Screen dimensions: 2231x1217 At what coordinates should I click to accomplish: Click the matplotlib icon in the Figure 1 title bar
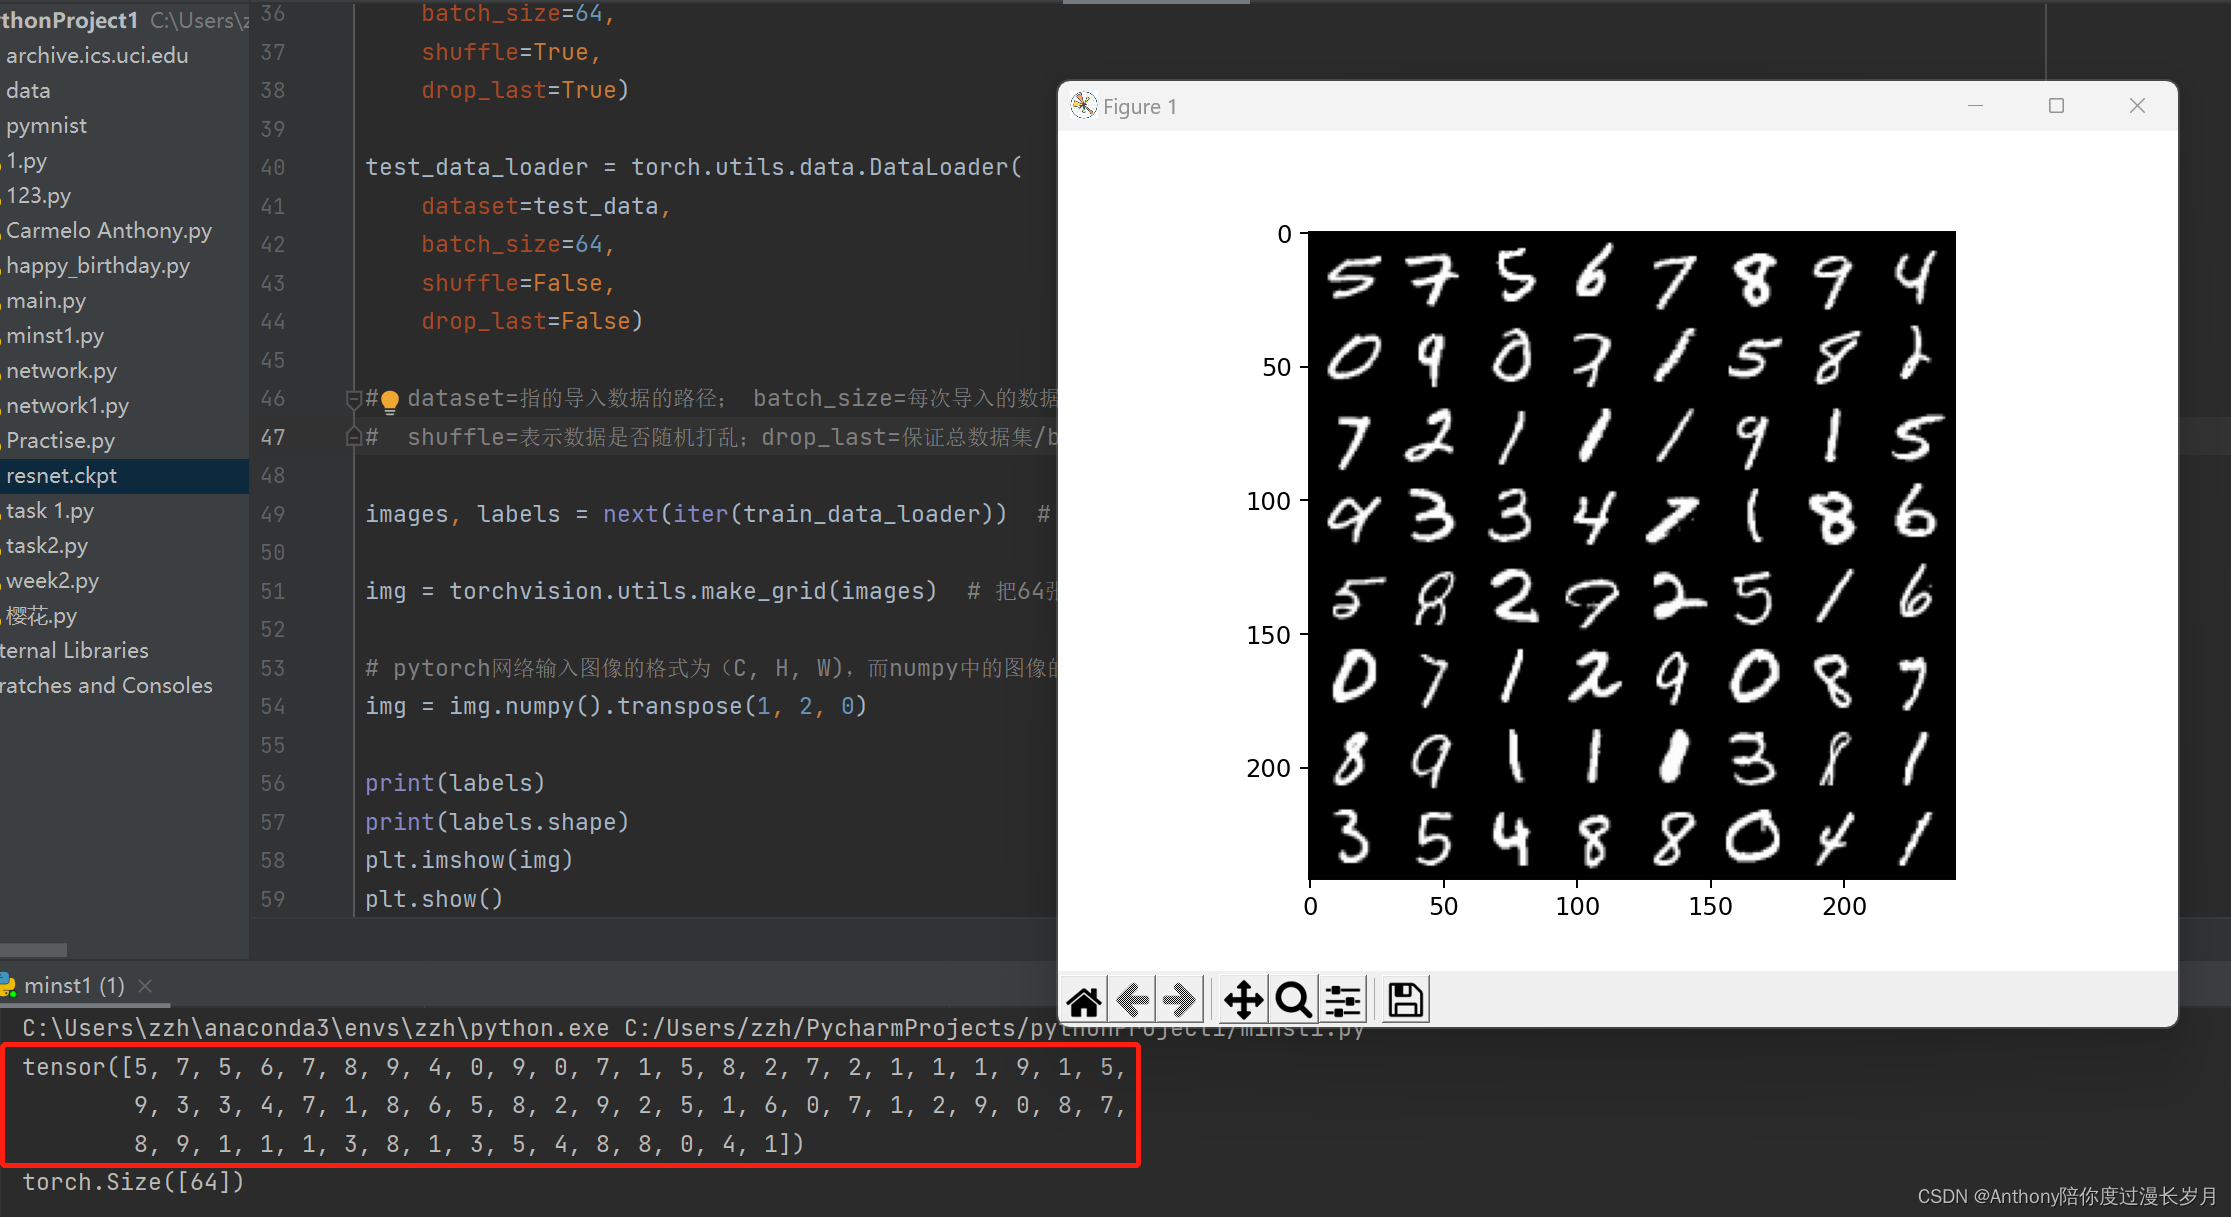tap(1083, 106)
